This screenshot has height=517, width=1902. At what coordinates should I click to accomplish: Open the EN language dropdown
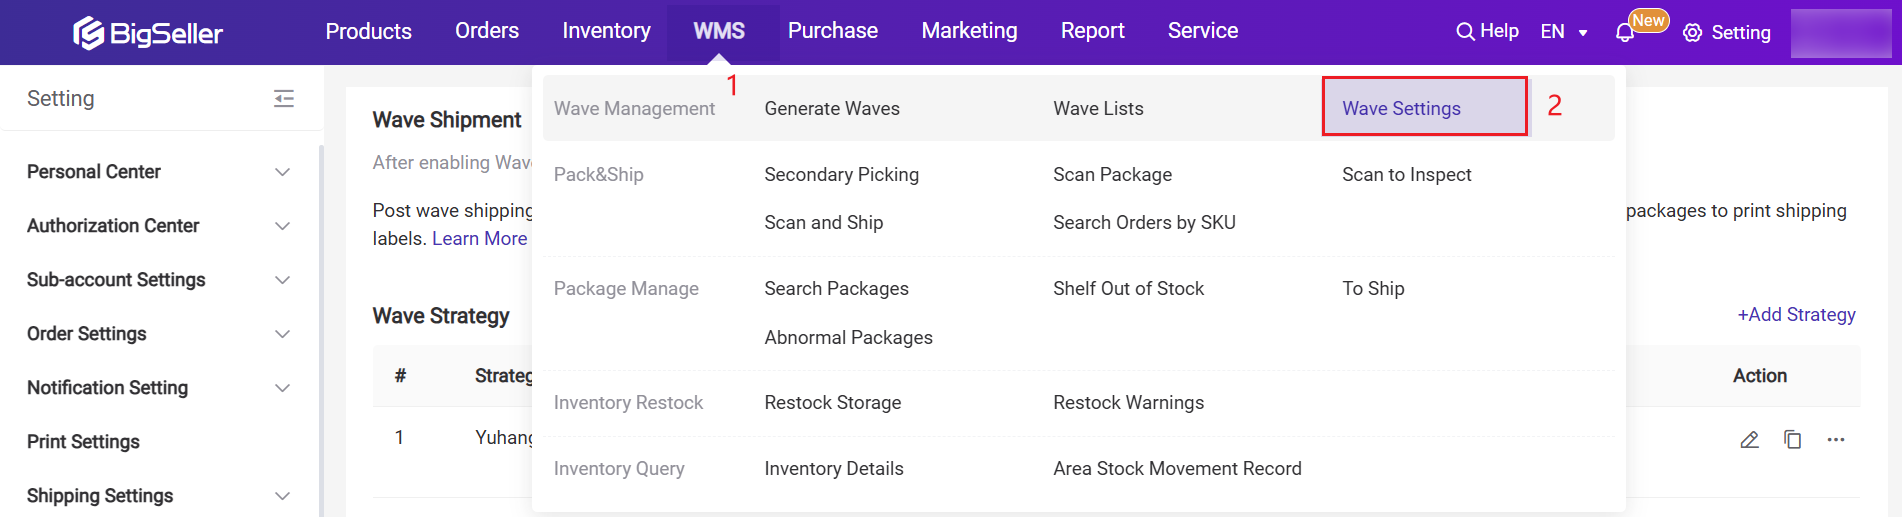point(1564,32)
